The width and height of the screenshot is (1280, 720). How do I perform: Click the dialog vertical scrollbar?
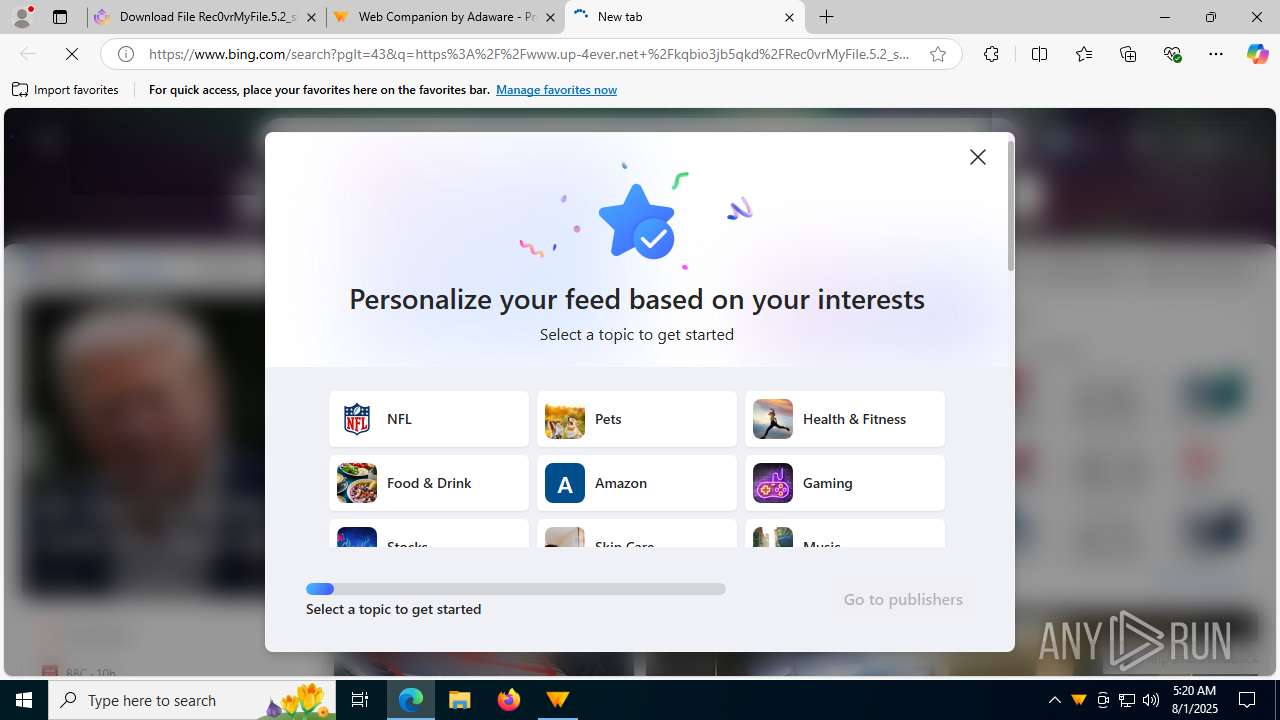pyautogui.click(x=1011, y=205)
